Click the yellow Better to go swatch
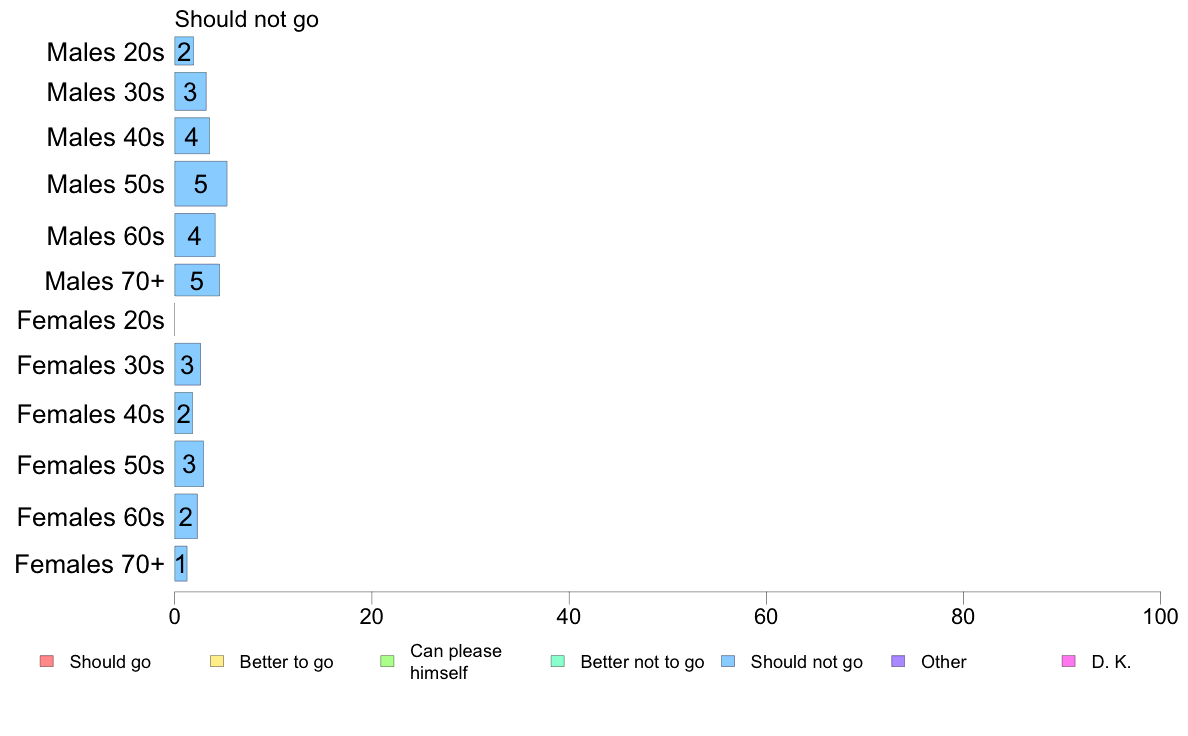1188x736 pixels. 217,661
